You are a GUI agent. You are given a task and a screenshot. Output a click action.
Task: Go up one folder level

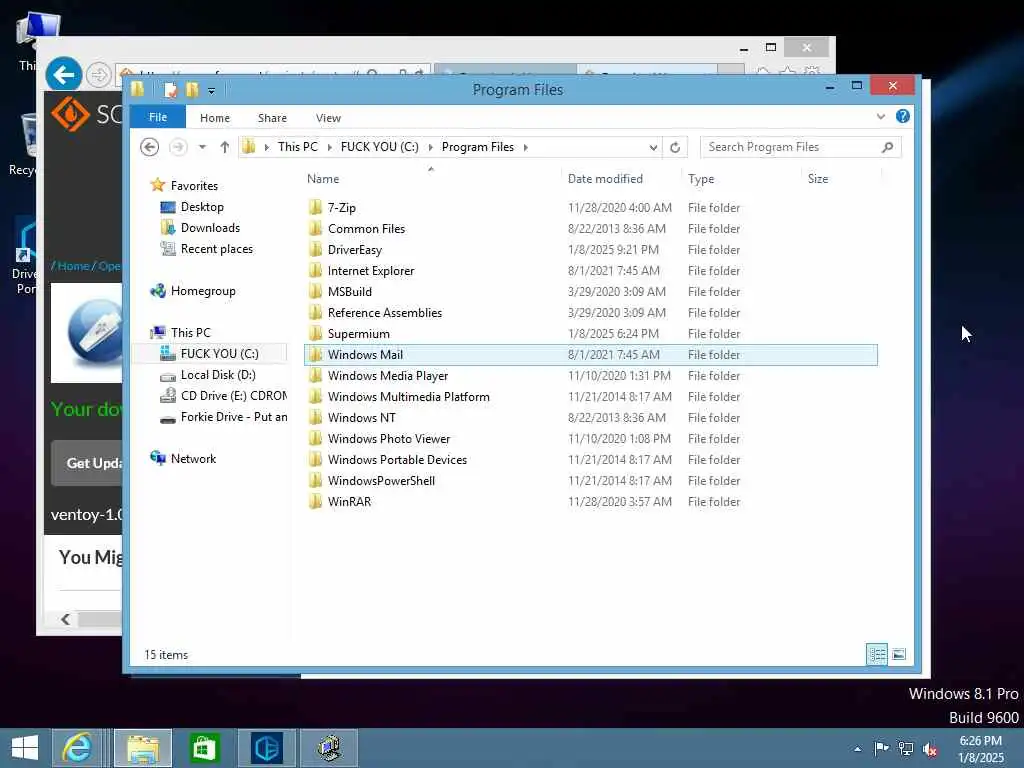point(225,147)
